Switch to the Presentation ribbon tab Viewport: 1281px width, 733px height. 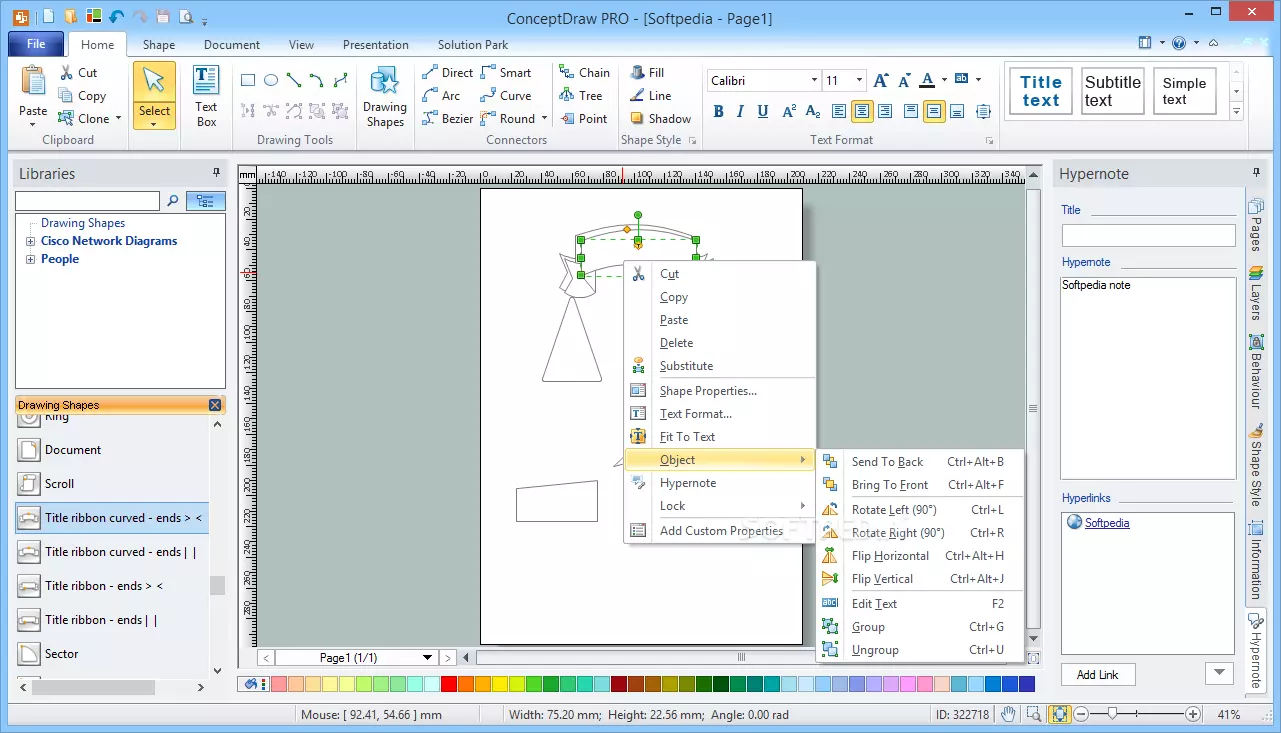click(x=375, y=44)
